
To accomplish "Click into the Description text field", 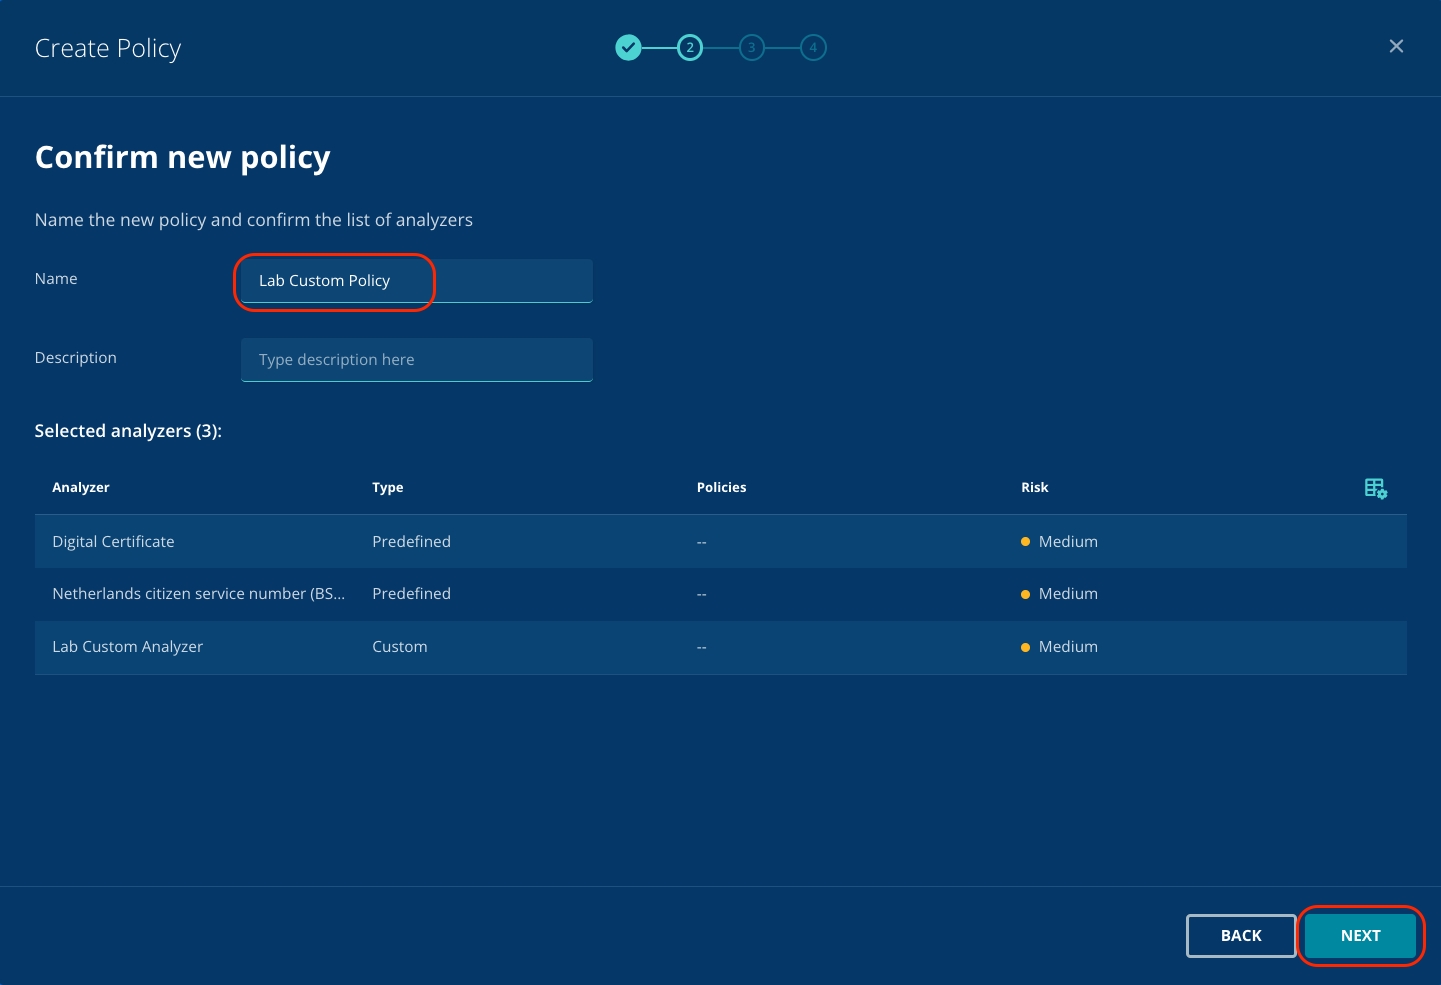I will coord(416,360).
